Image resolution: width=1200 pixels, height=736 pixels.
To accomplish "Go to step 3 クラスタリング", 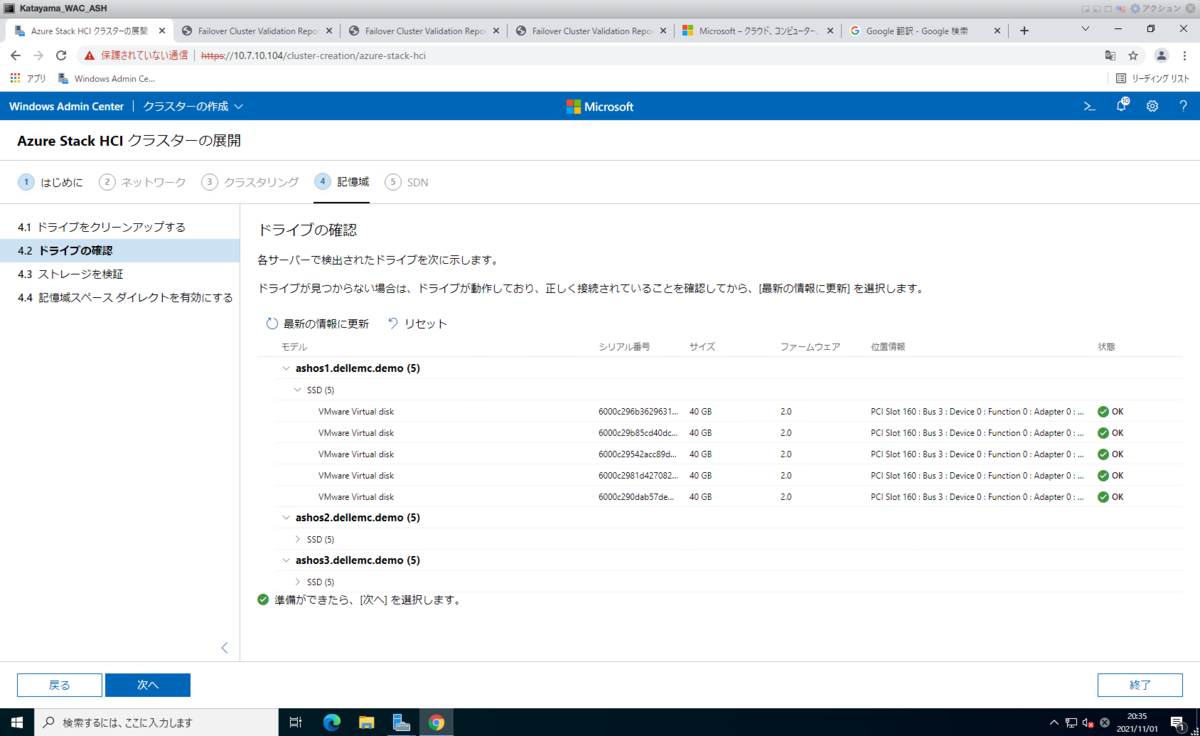I will tap(250, 182).
